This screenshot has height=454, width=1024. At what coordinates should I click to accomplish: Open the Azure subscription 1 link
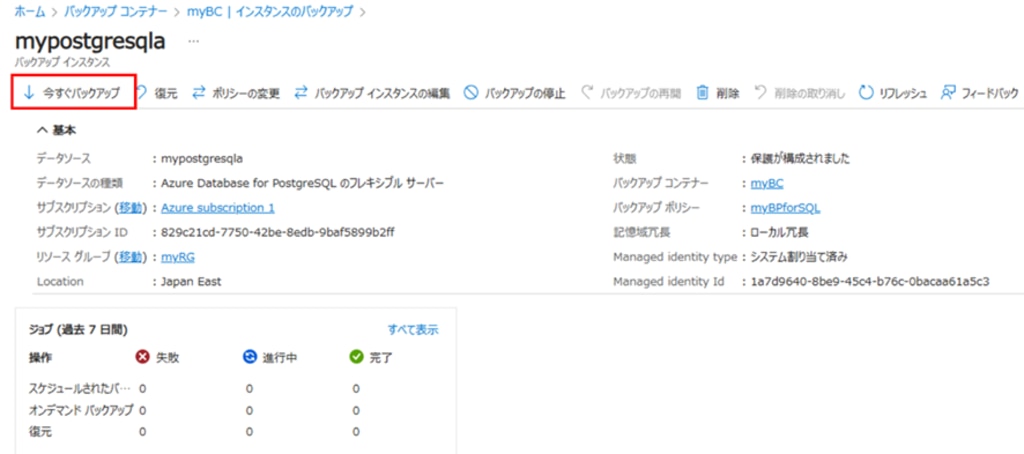tap(217, 208)
